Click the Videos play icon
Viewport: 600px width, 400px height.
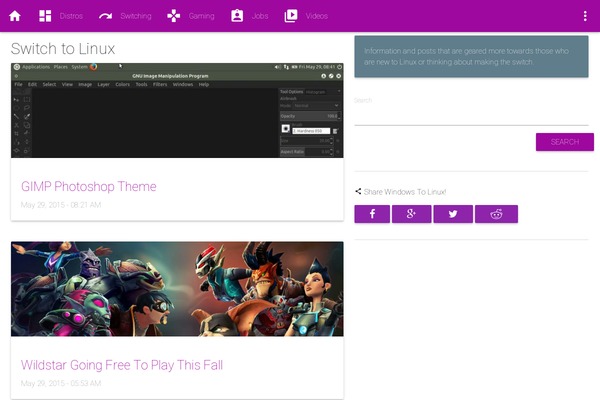(x=291, y=16)
